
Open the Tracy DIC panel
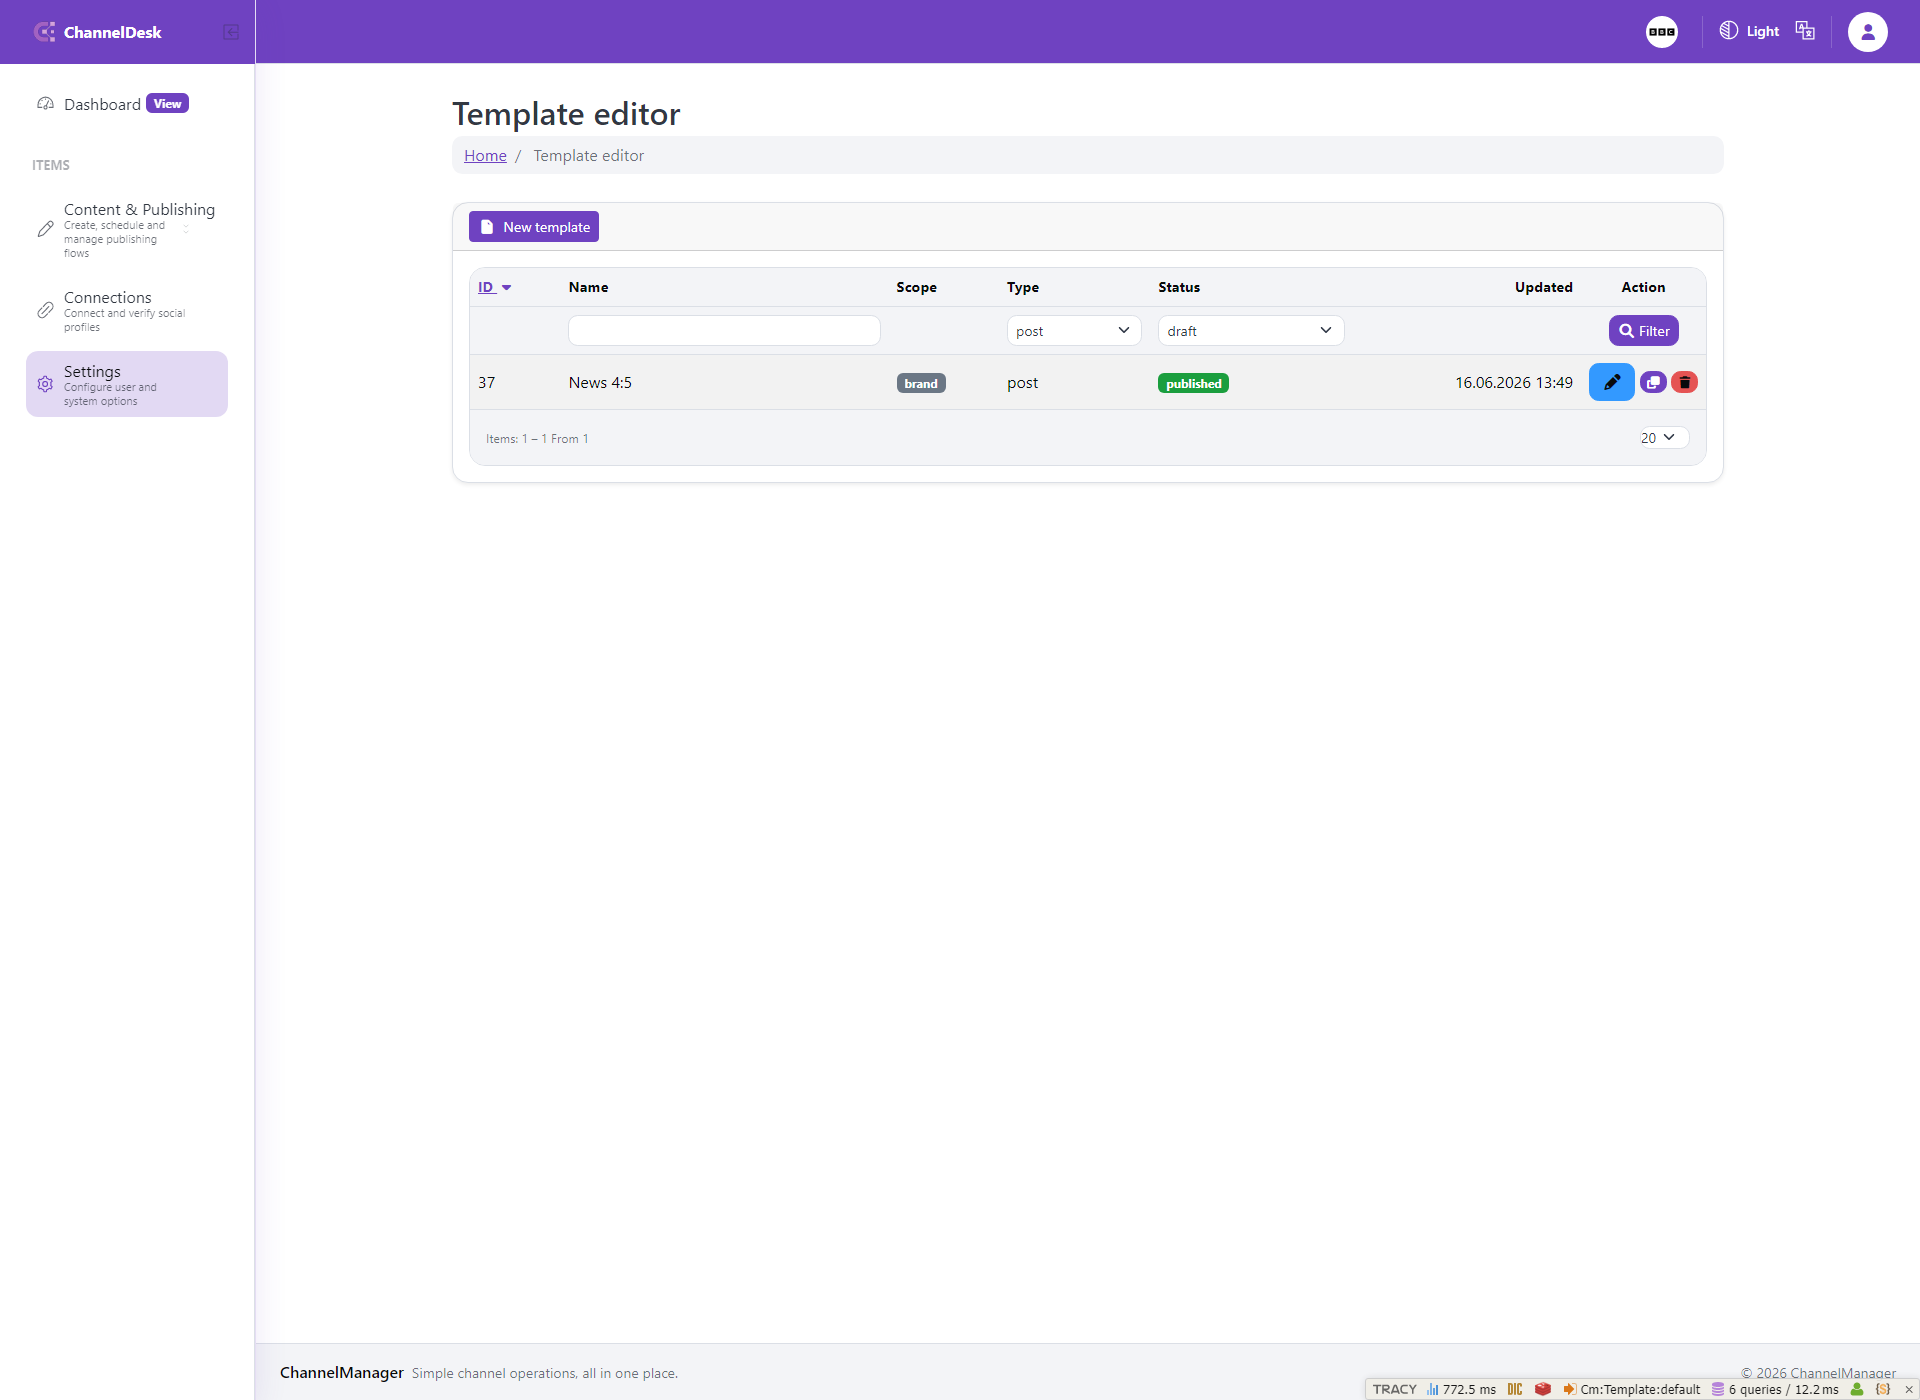point(1515,1389)
